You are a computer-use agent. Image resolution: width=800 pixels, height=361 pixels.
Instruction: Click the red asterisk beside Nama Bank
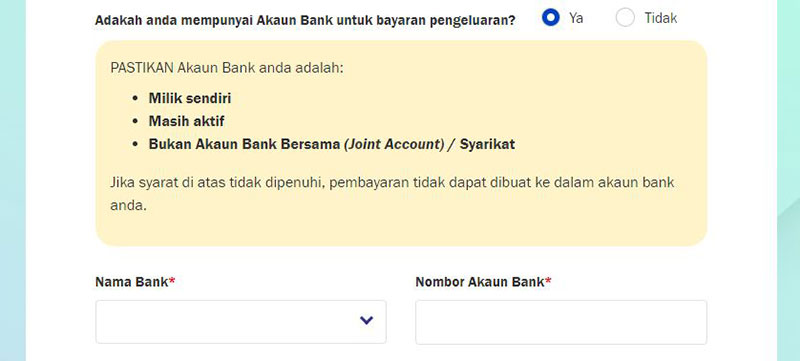[172, 280]
